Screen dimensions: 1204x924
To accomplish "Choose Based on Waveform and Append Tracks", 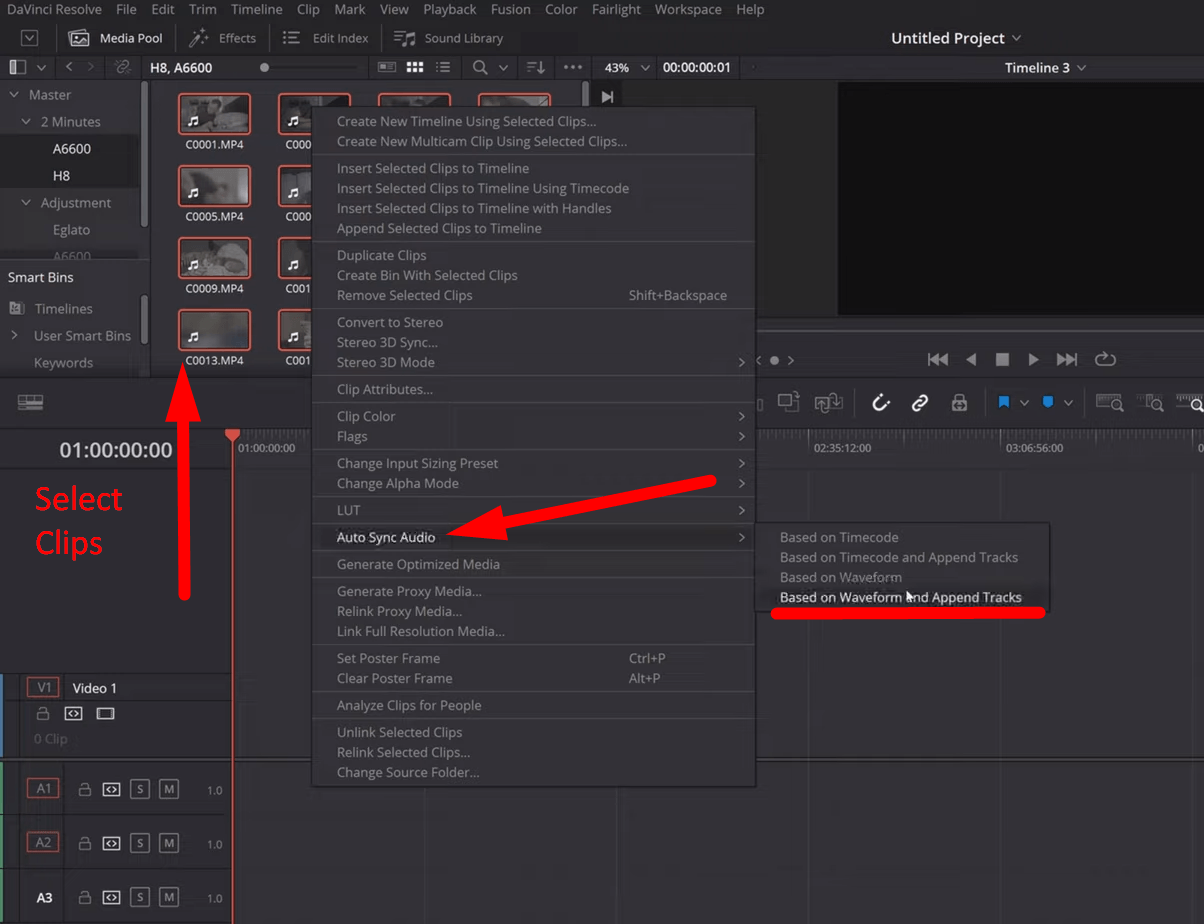I will [x=901, y=597].
